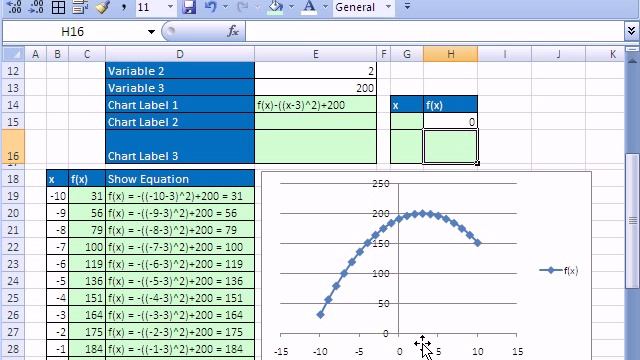Open the Fill Color dropdown arrow
Image resolution: width=640 pixels, height=360 pixels.
click(291, 7)
